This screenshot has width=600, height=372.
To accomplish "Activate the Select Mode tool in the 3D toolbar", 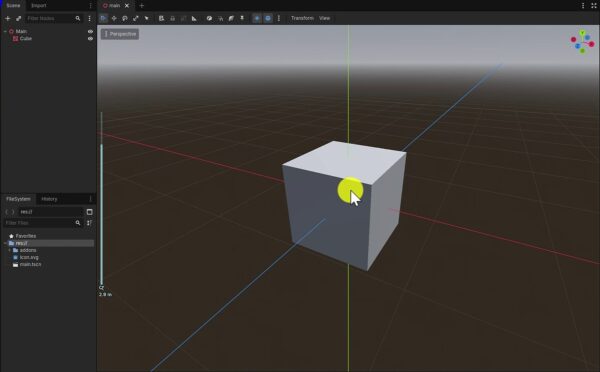I will tap(103, 18).
